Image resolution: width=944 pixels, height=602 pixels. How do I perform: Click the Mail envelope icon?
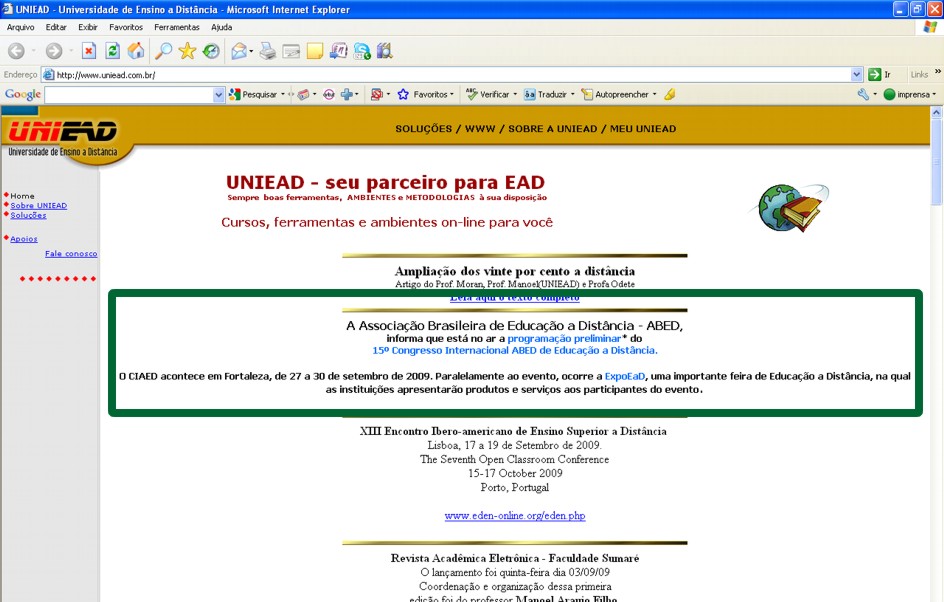click(239, 51)
